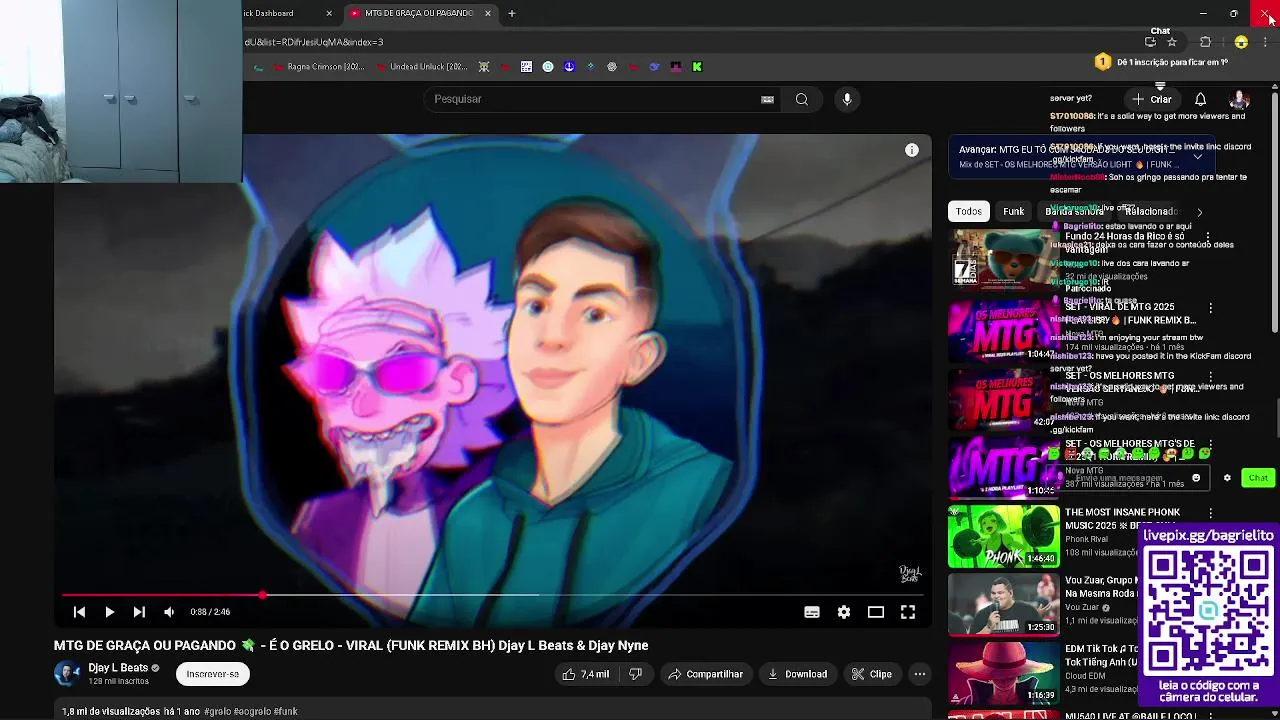Open Chrome three-dot menu

click(1266, 42)
